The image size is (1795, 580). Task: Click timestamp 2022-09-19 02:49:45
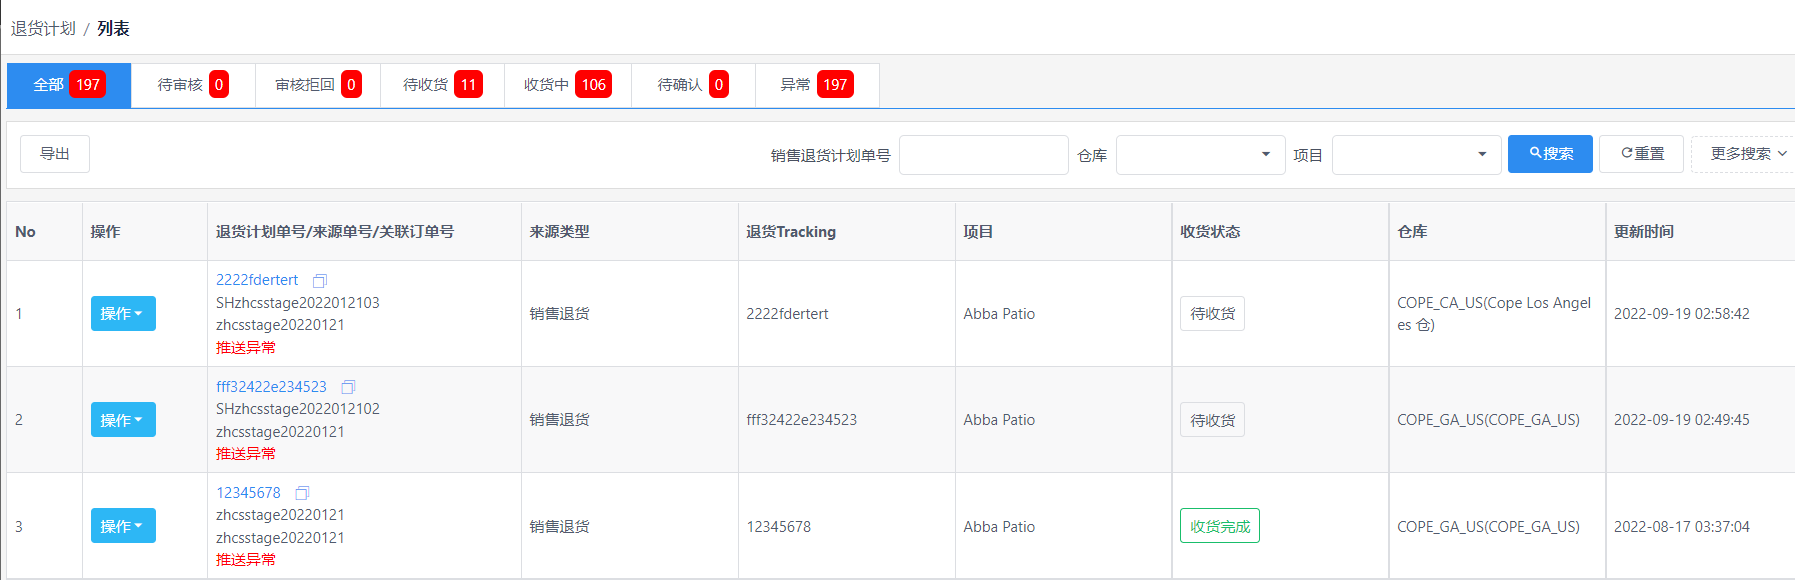(1682, 420)
